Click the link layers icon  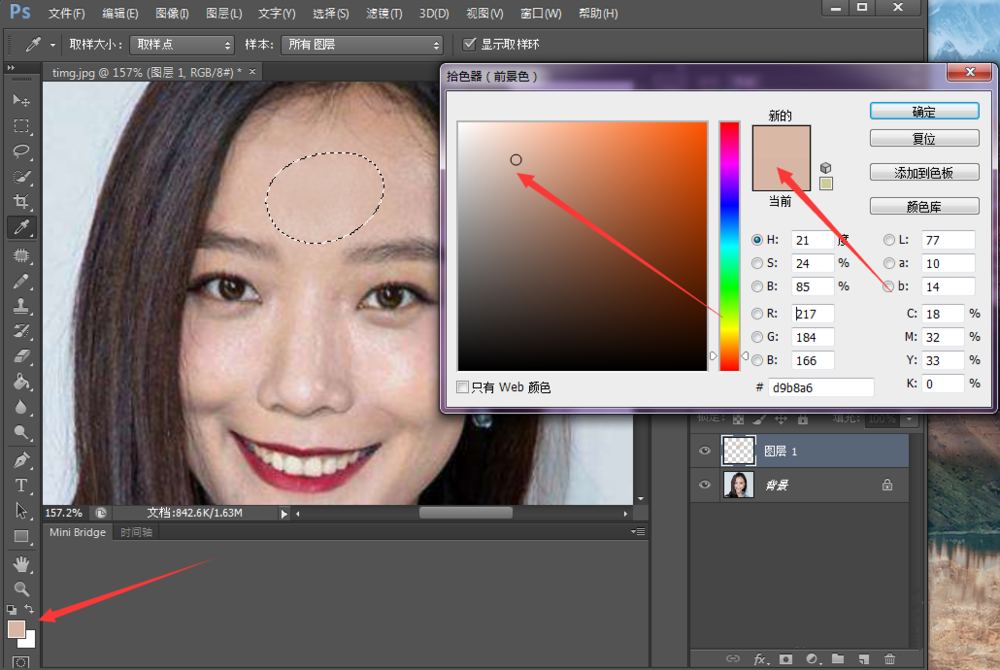(733, 659)
